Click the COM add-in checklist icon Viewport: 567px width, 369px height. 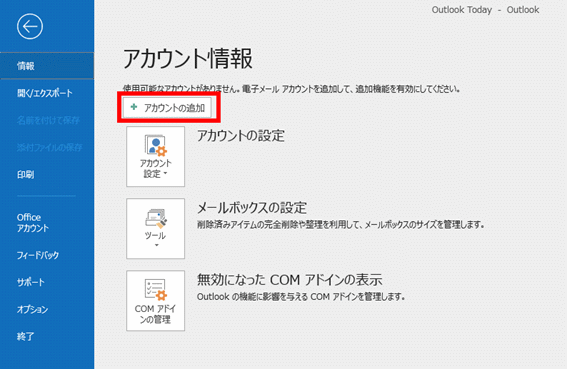pos(155,289)
